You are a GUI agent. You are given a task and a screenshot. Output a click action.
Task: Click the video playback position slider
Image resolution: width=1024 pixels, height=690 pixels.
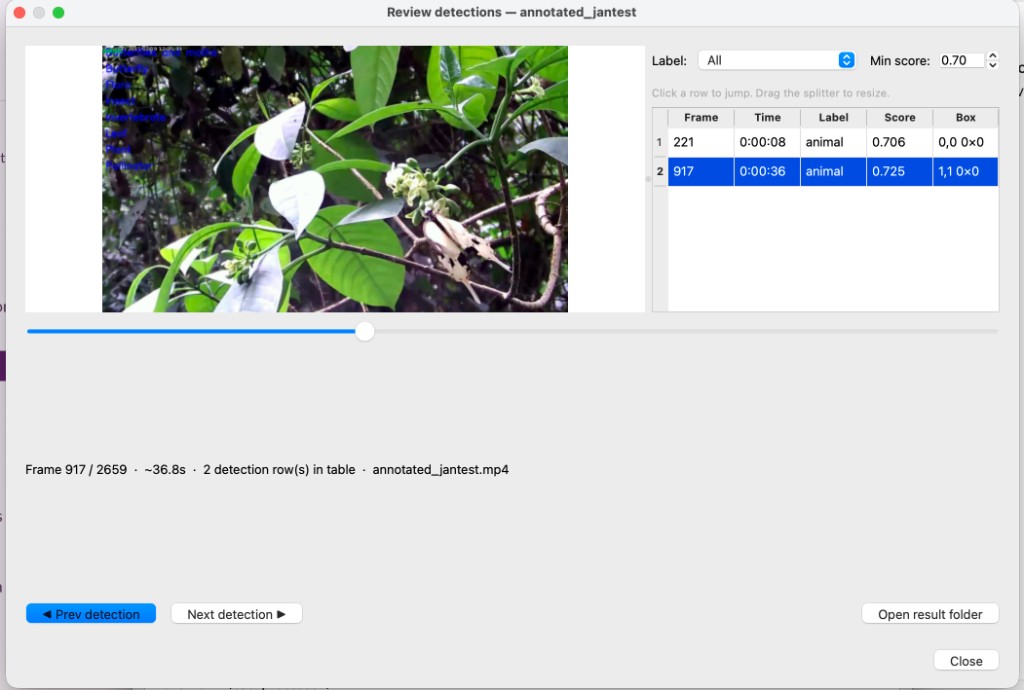(365, 331)
